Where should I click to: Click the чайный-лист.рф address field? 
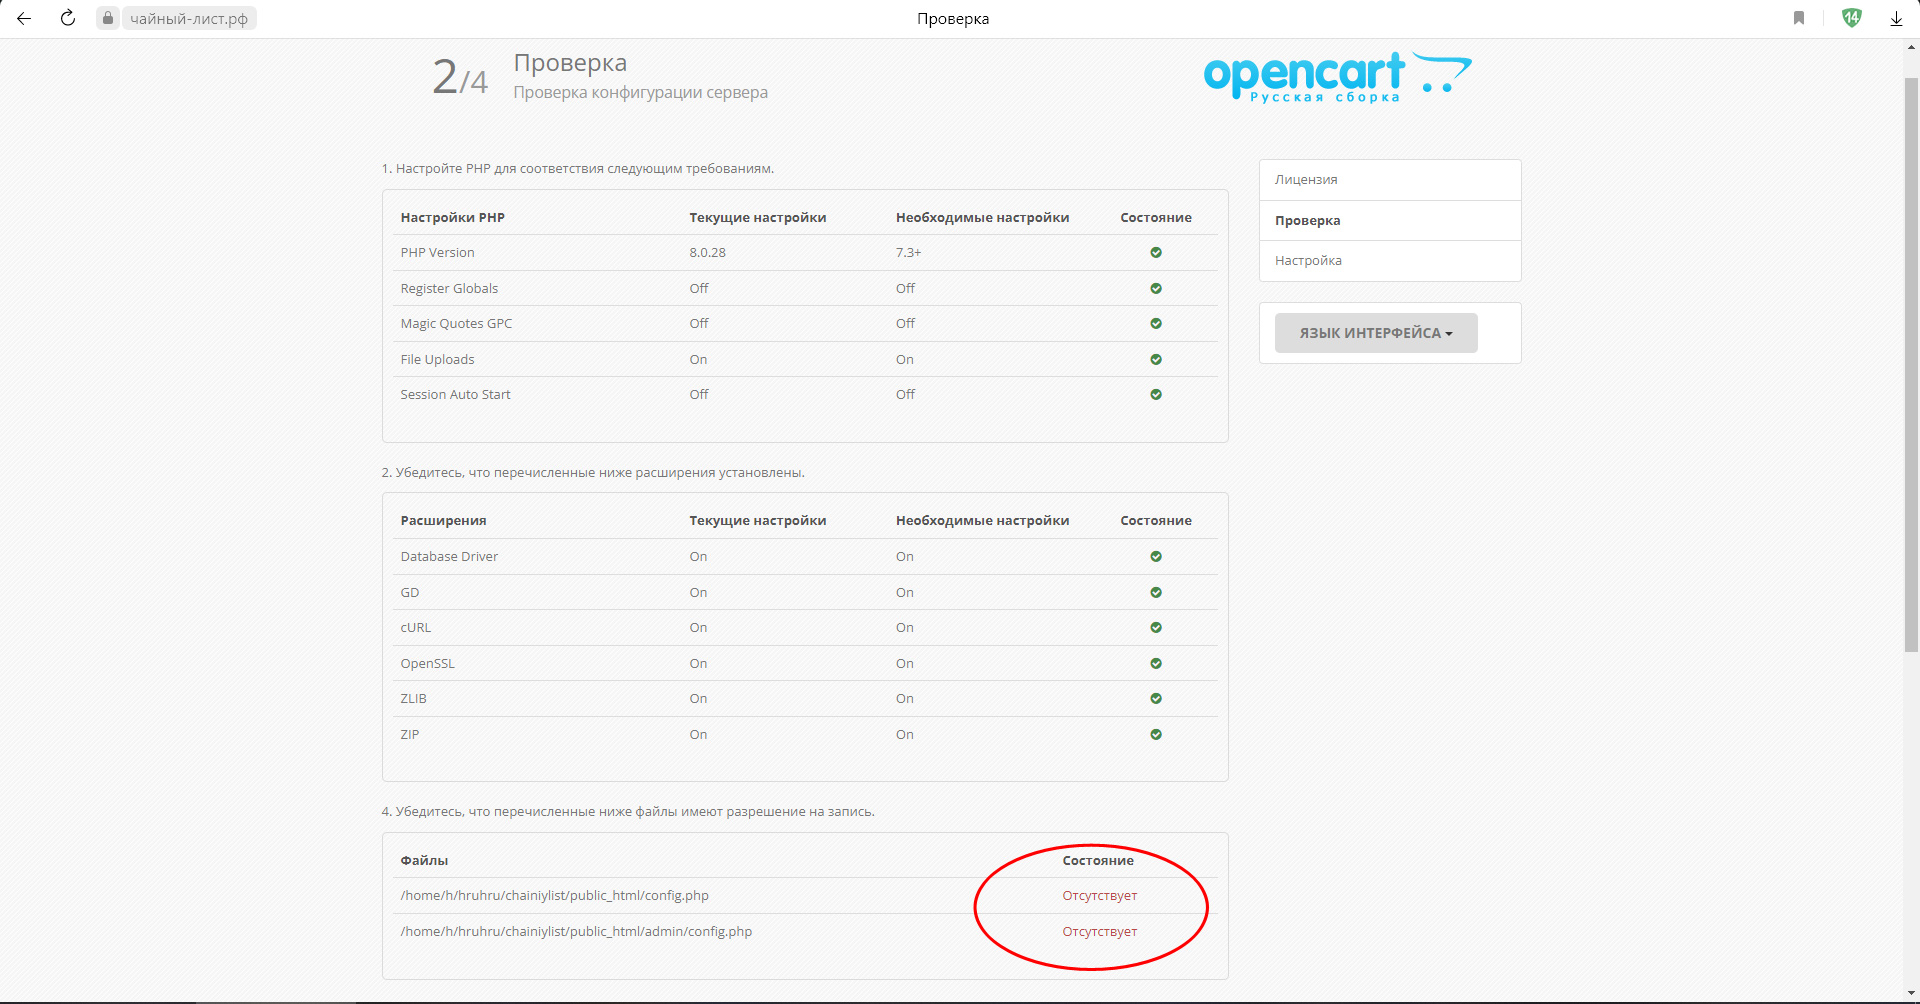click(189, 18)
